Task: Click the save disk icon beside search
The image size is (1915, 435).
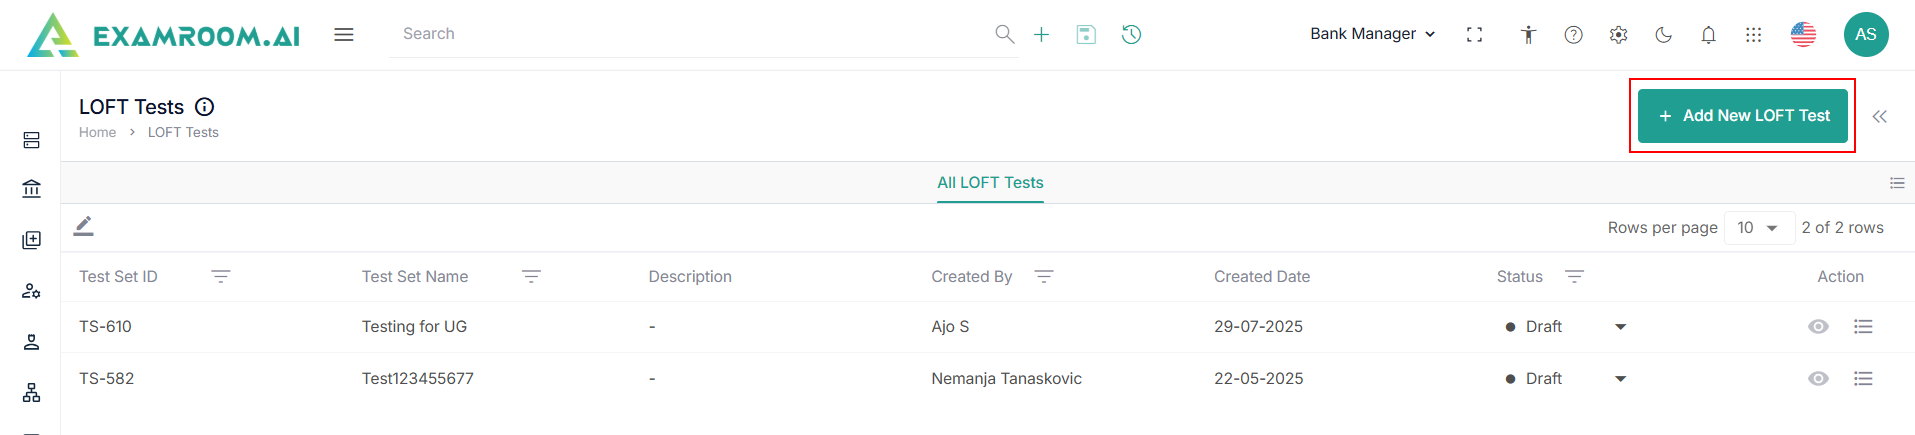Action: point(1086,34)
